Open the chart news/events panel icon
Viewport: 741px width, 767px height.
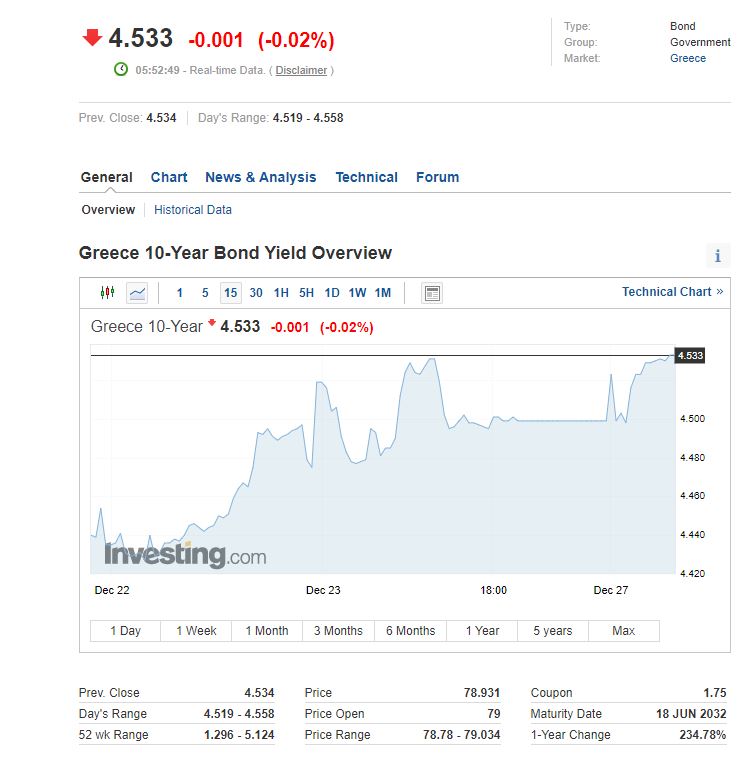(x=432, y=293)
